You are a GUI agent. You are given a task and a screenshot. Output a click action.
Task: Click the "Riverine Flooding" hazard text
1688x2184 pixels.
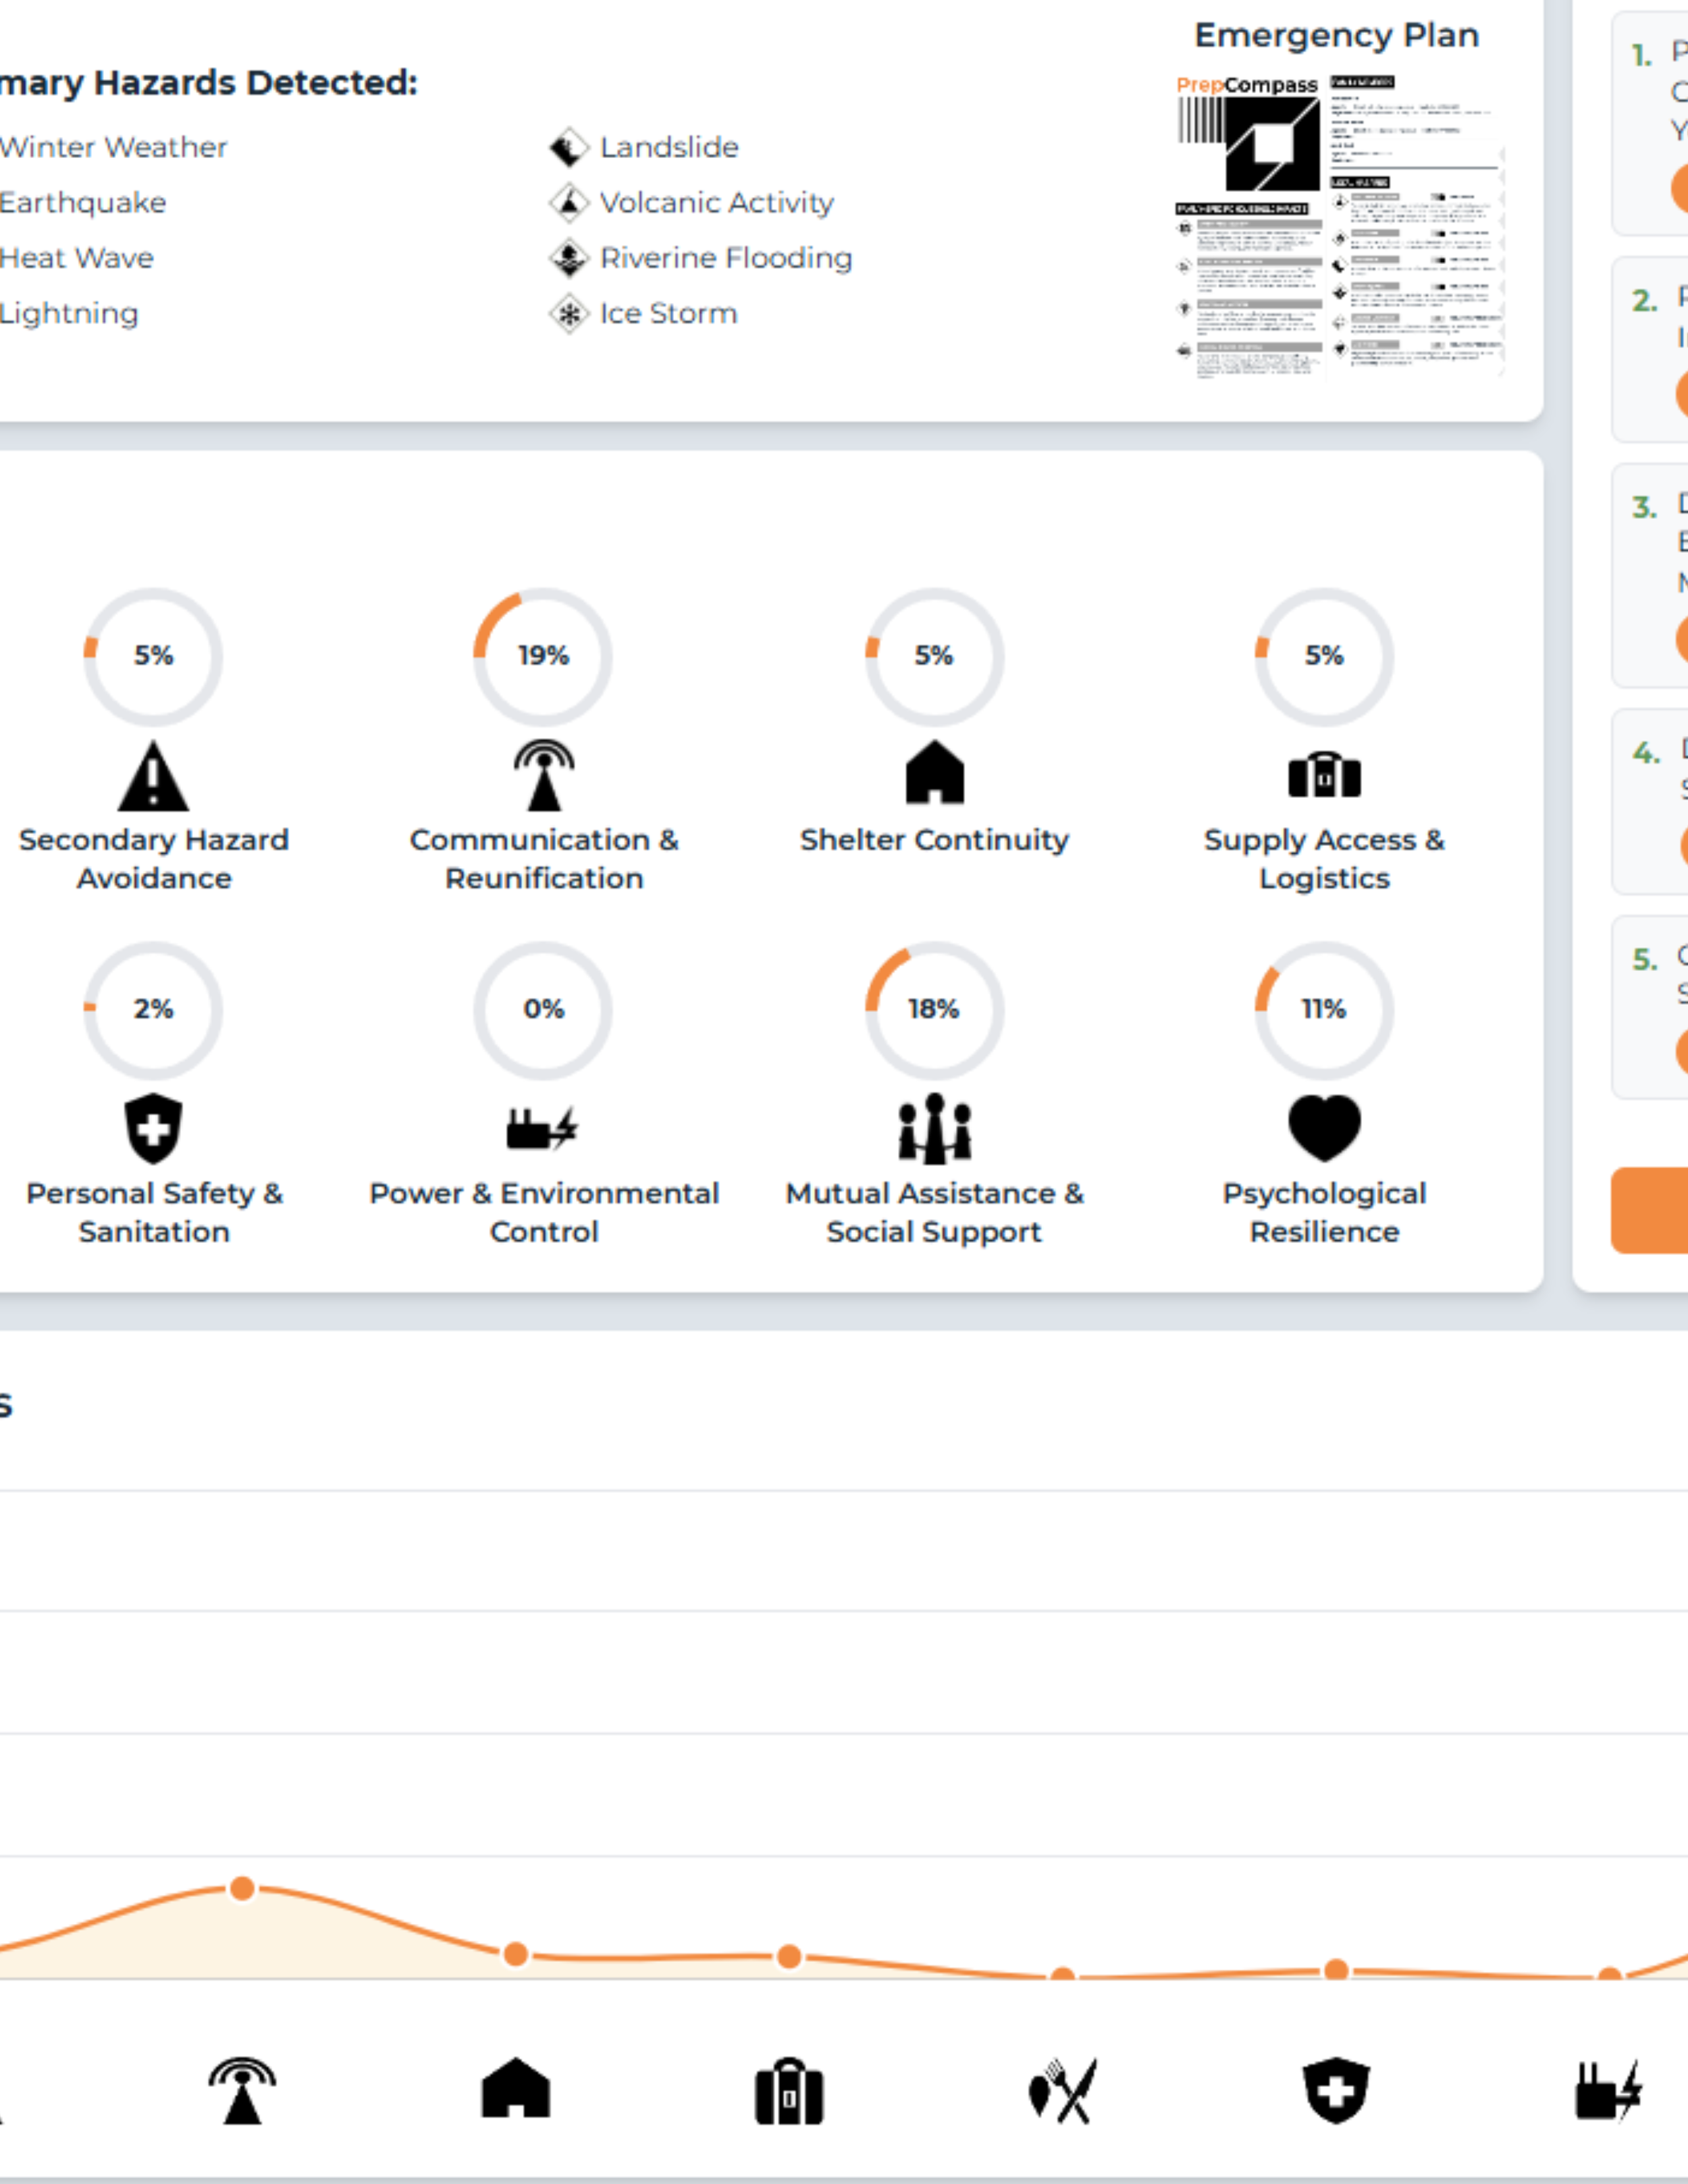coord(726,259)
